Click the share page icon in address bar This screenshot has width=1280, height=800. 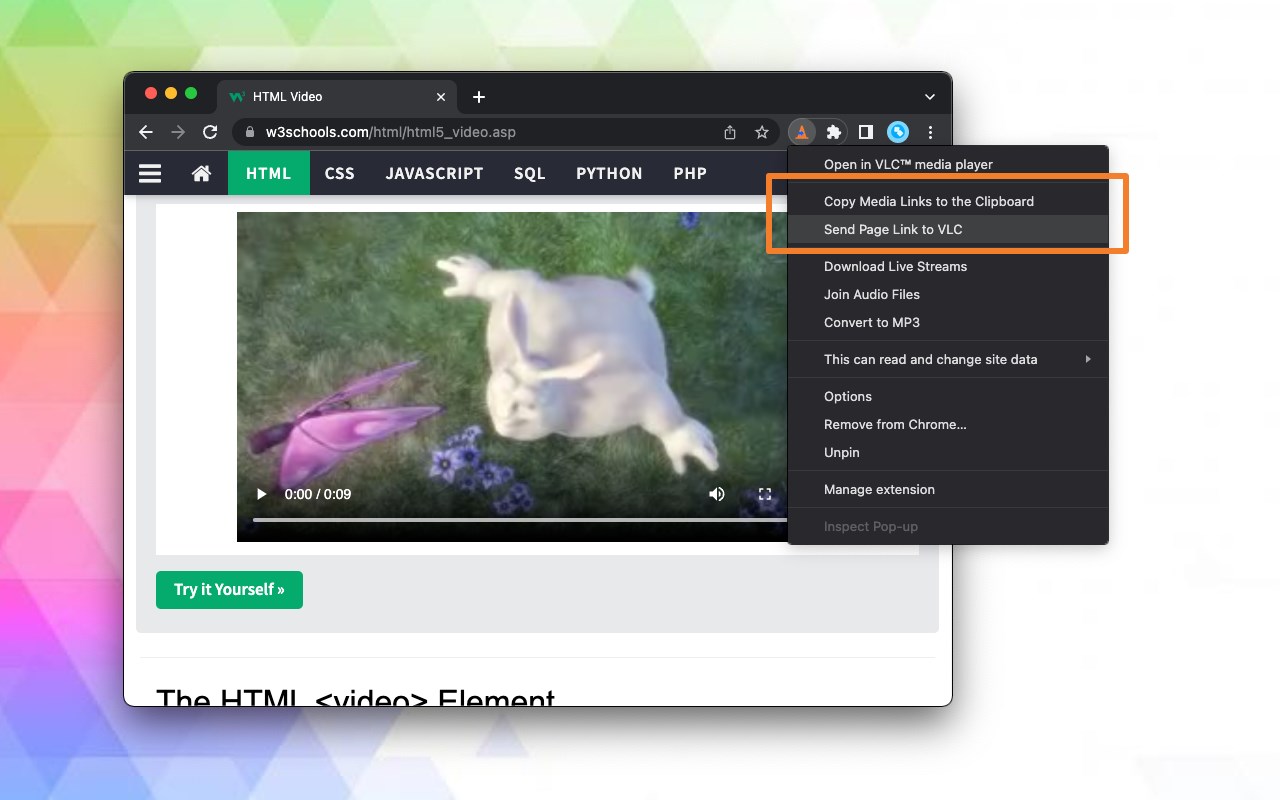[730, 132]
